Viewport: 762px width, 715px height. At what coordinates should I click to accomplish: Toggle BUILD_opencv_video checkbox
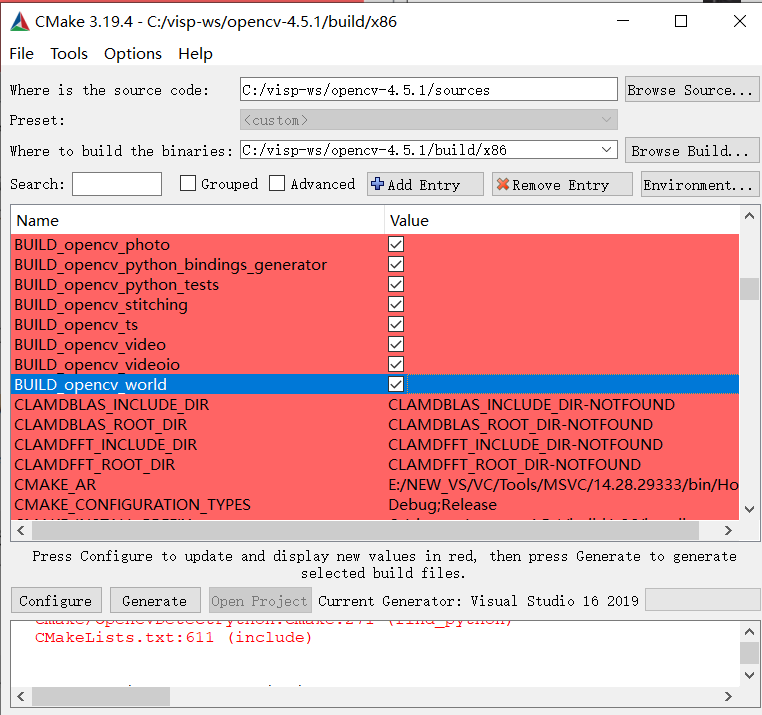[x=396, y=345]
